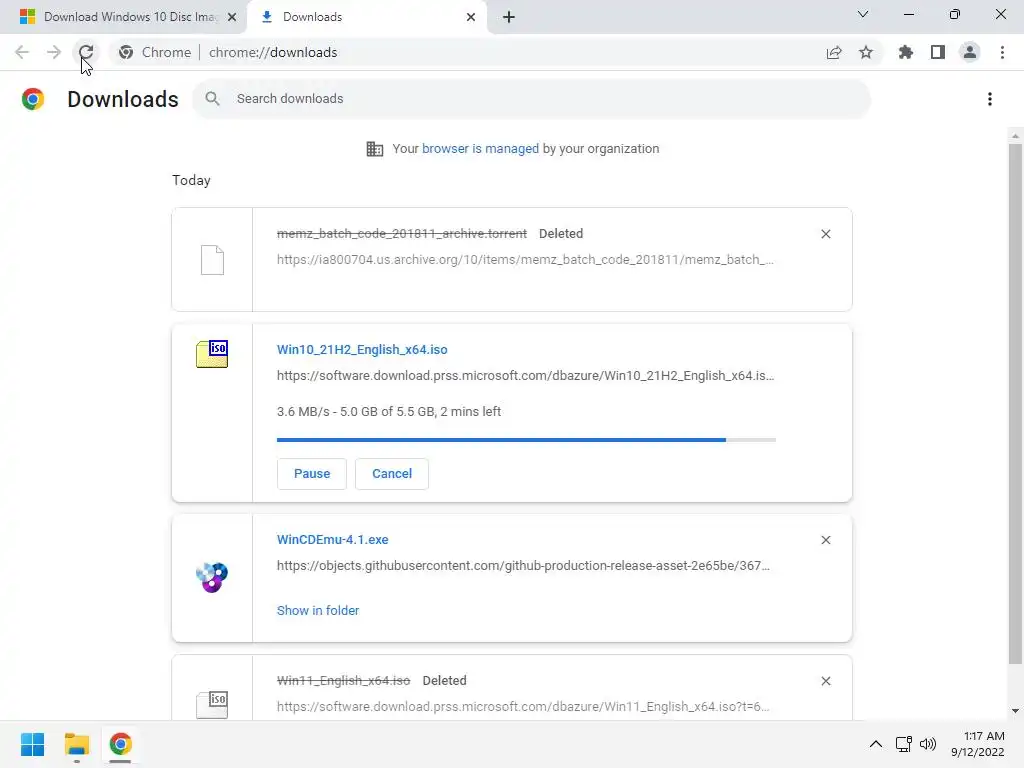Viewport: 1024px width, 768px height.
Task: Open the tab search dropdown chevron
Action: coord(863,14)
